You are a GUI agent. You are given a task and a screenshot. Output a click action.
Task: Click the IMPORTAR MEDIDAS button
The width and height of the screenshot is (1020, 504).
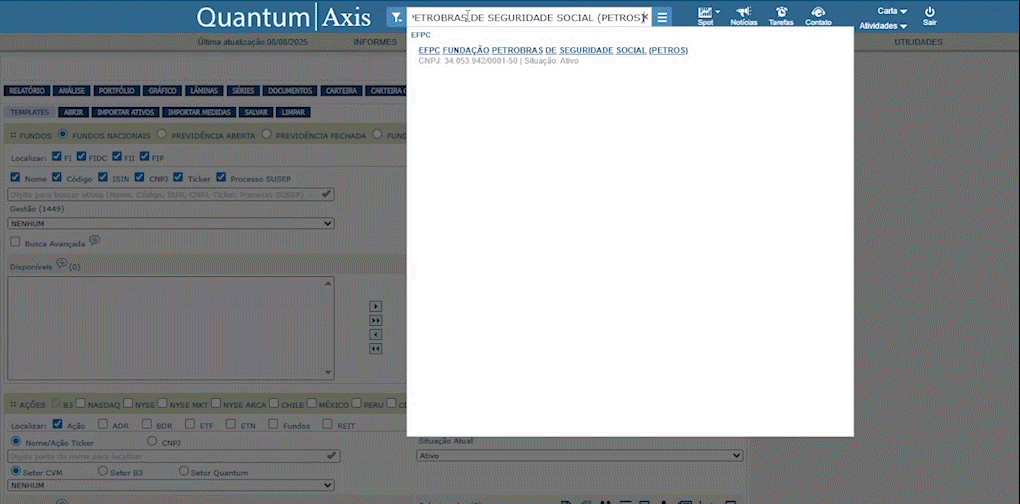pyautogui.click(x=199, y=113)
